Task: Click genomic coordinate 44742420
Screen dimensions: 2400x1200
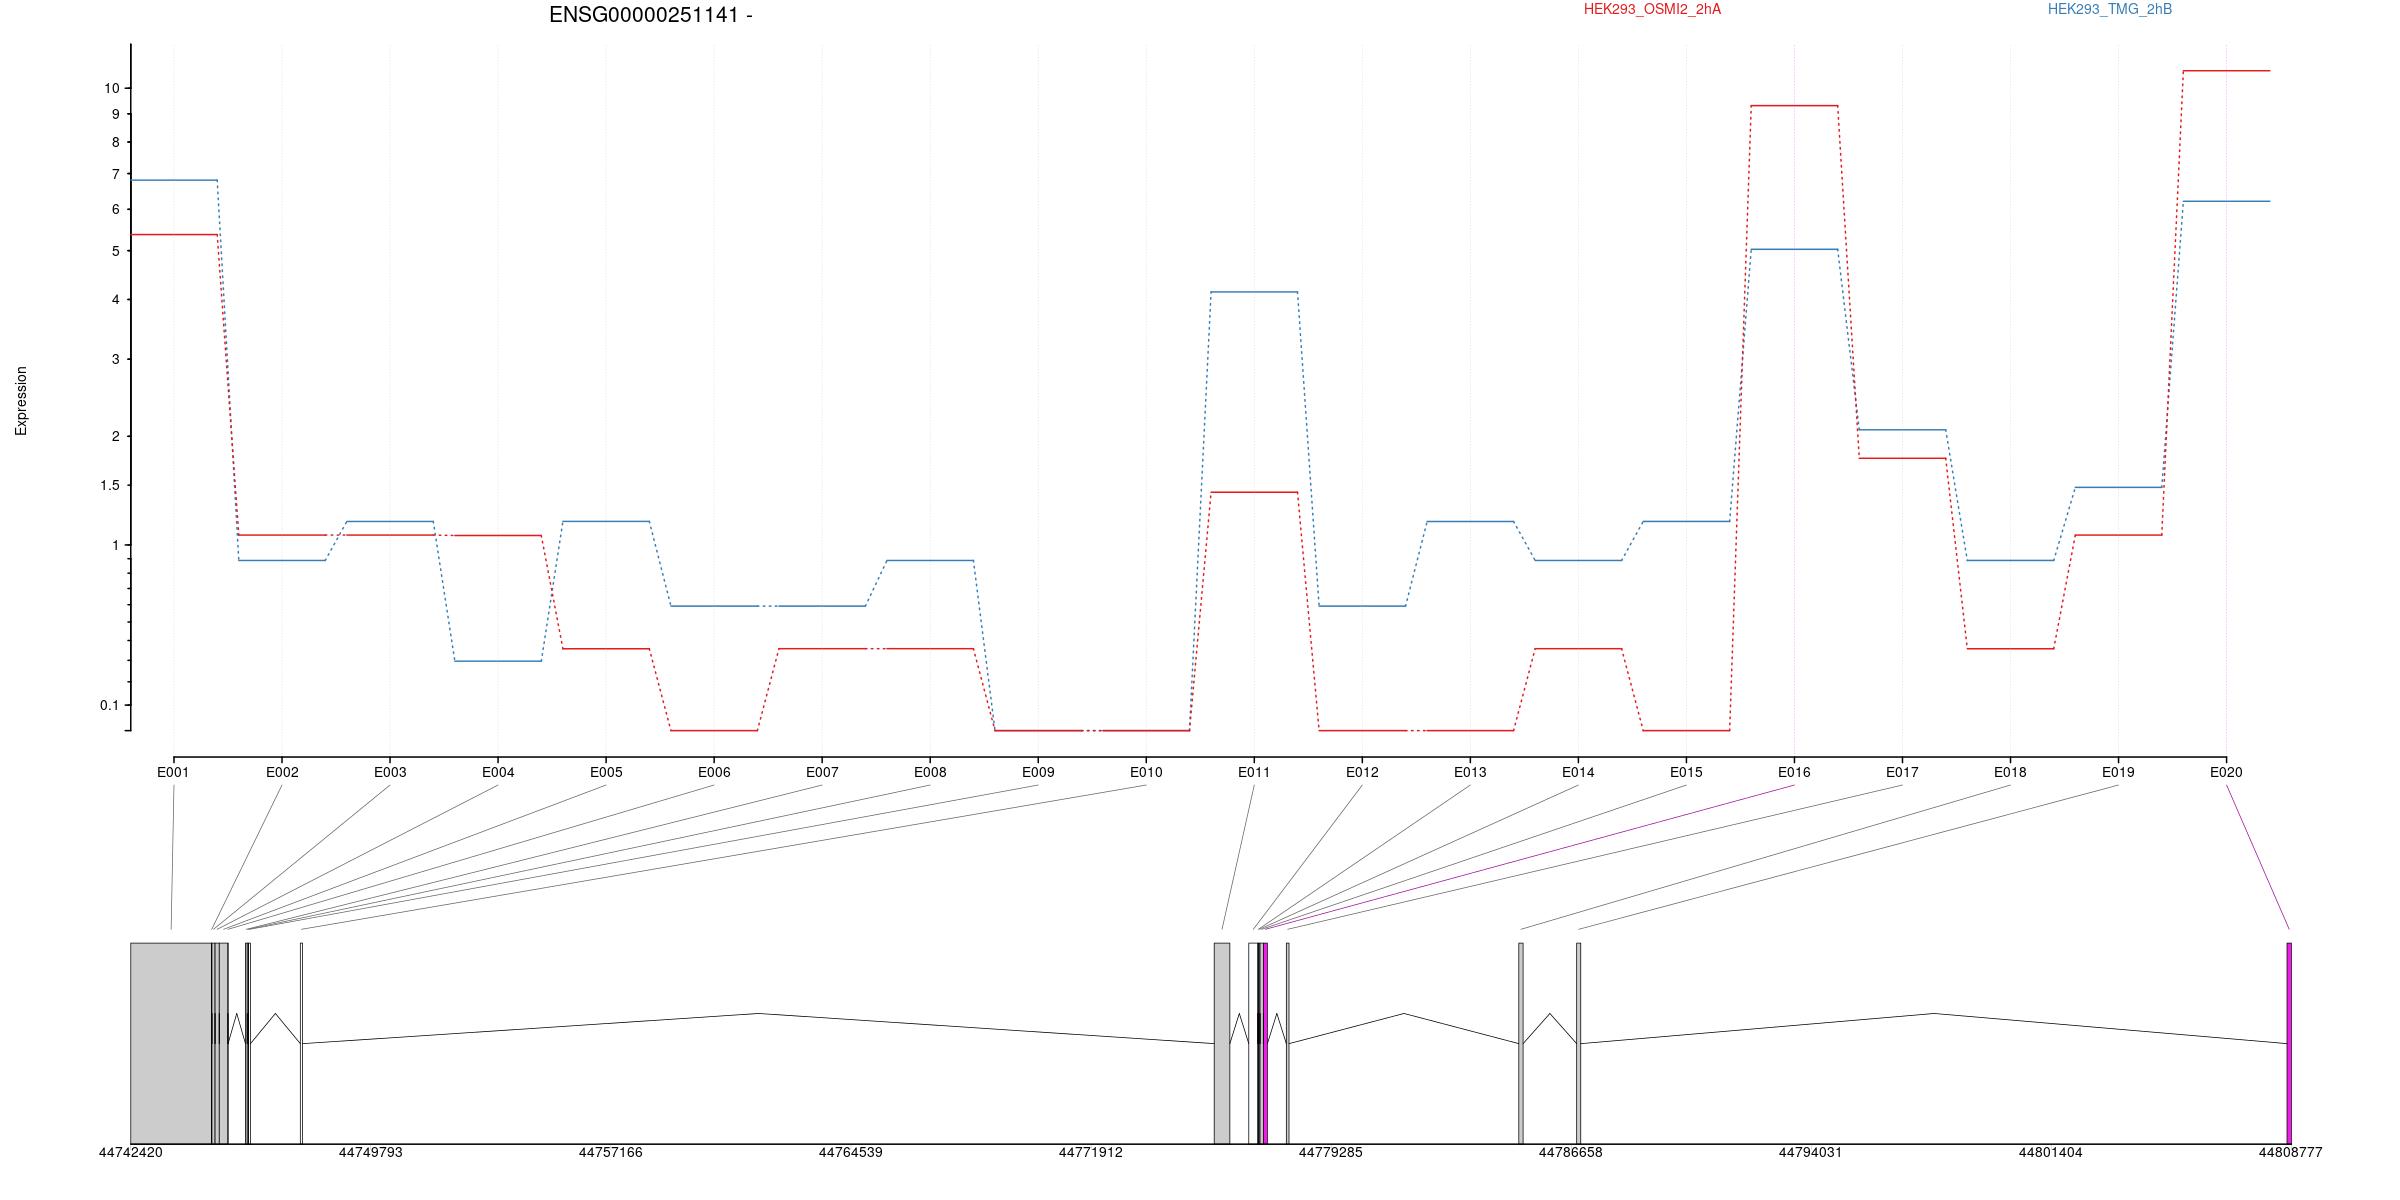Action: (x=130, y=1153)
